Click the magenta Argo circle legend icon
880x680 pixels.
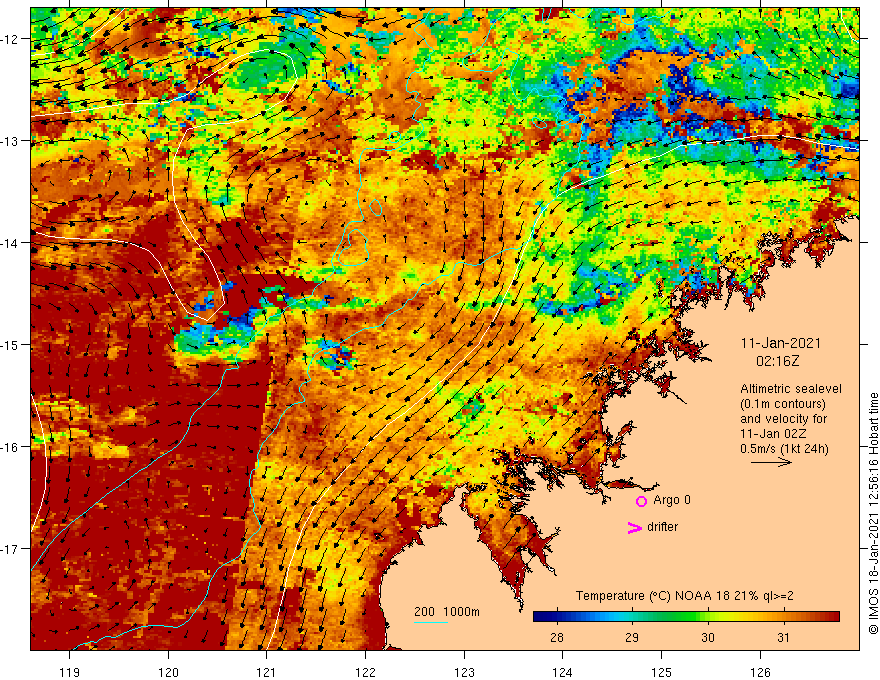(x=641, y=501)
